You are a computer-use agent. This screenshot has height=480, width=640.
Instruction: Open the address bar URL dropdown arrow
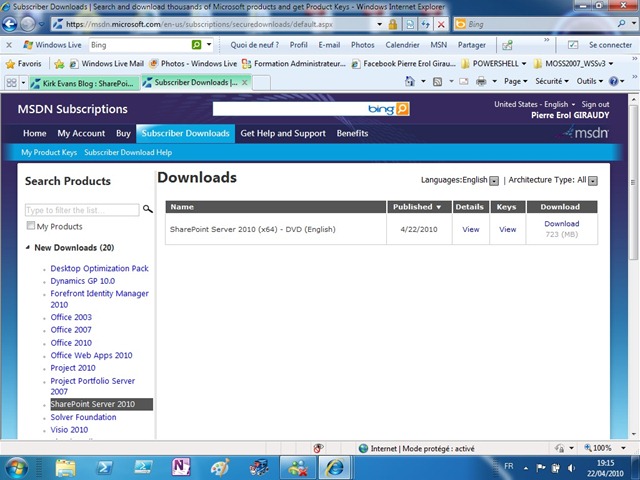(x=380, y=24)
